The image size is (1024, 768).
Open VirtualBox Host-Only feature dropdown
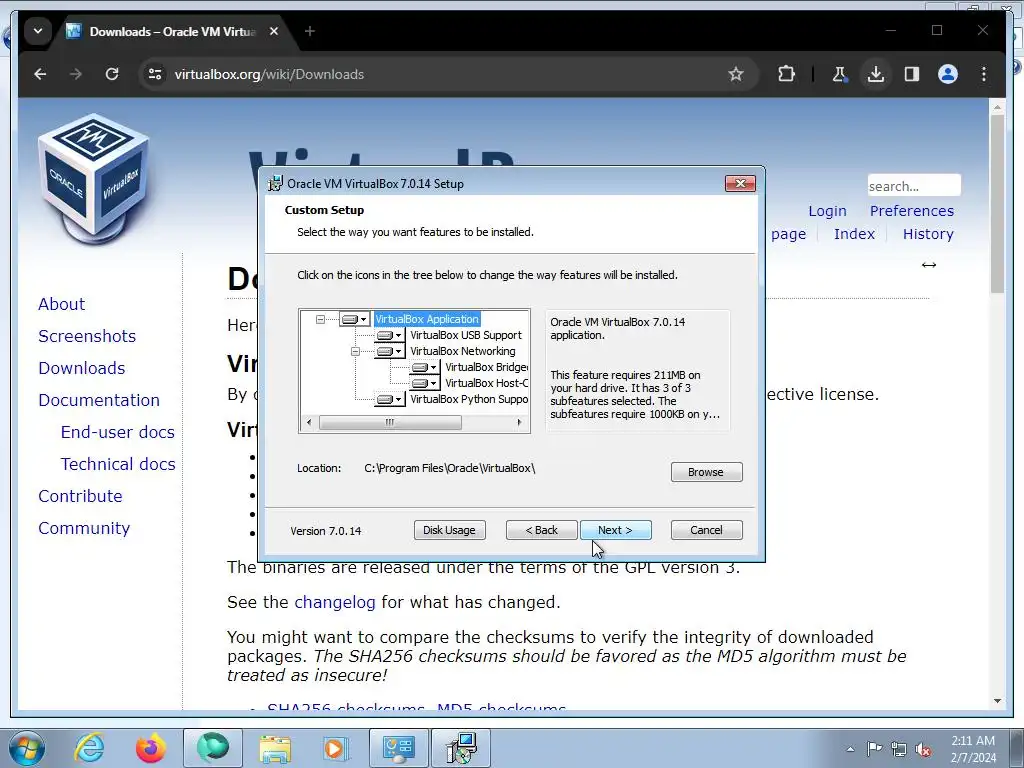(x=424, y=383)
